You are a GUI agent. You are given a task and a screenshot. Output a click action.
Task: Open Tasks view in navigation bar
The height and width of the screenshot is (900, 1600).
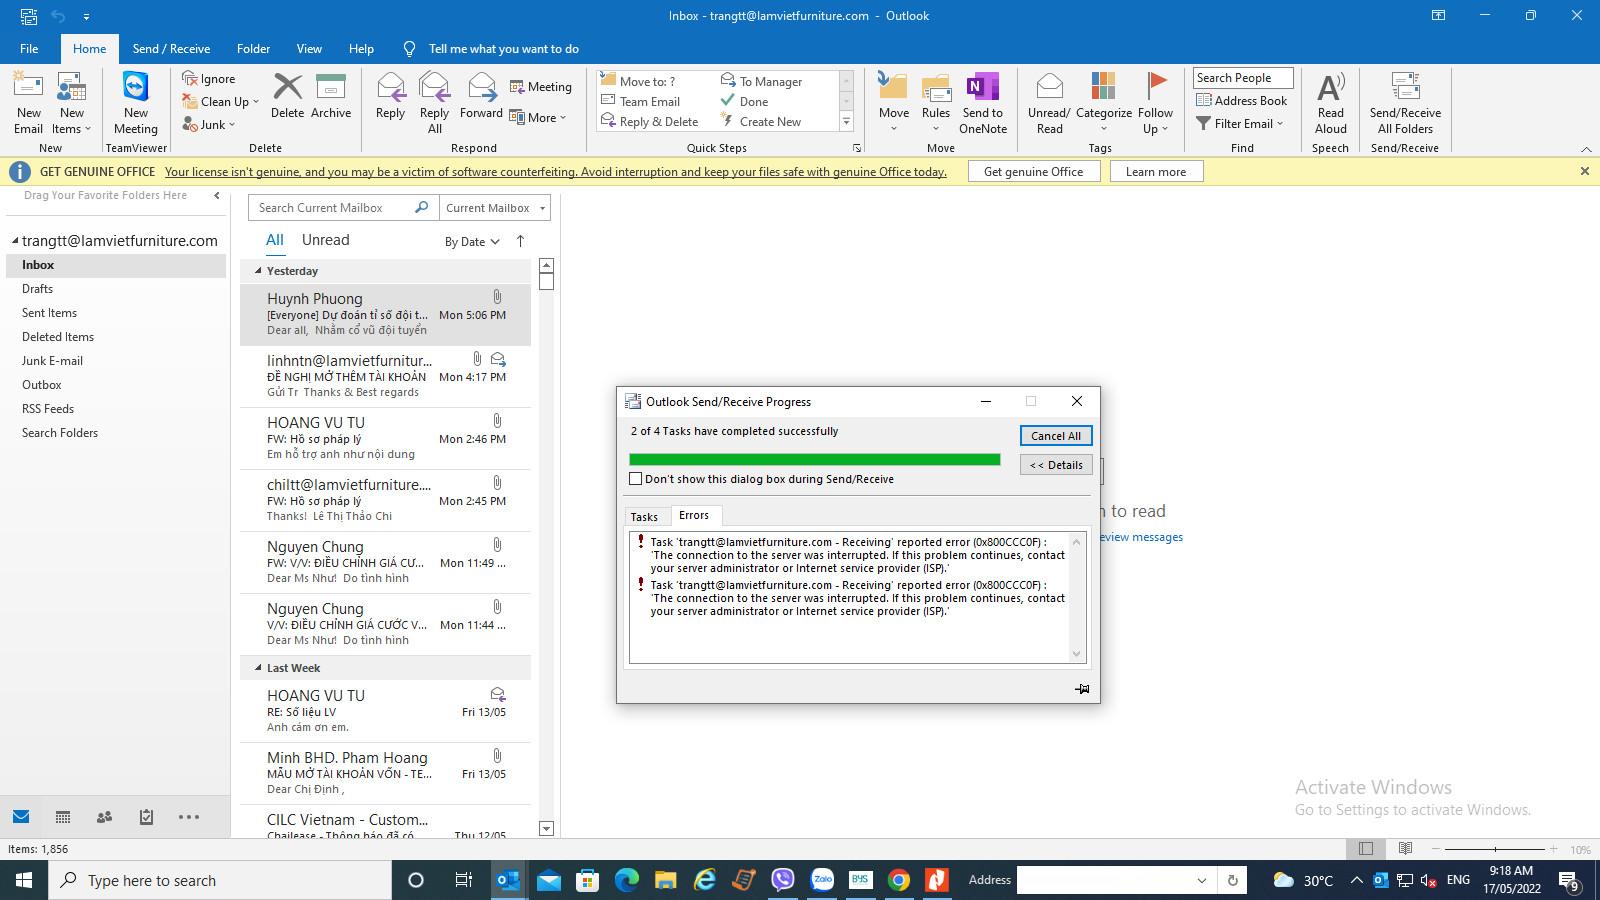(146, 817)
